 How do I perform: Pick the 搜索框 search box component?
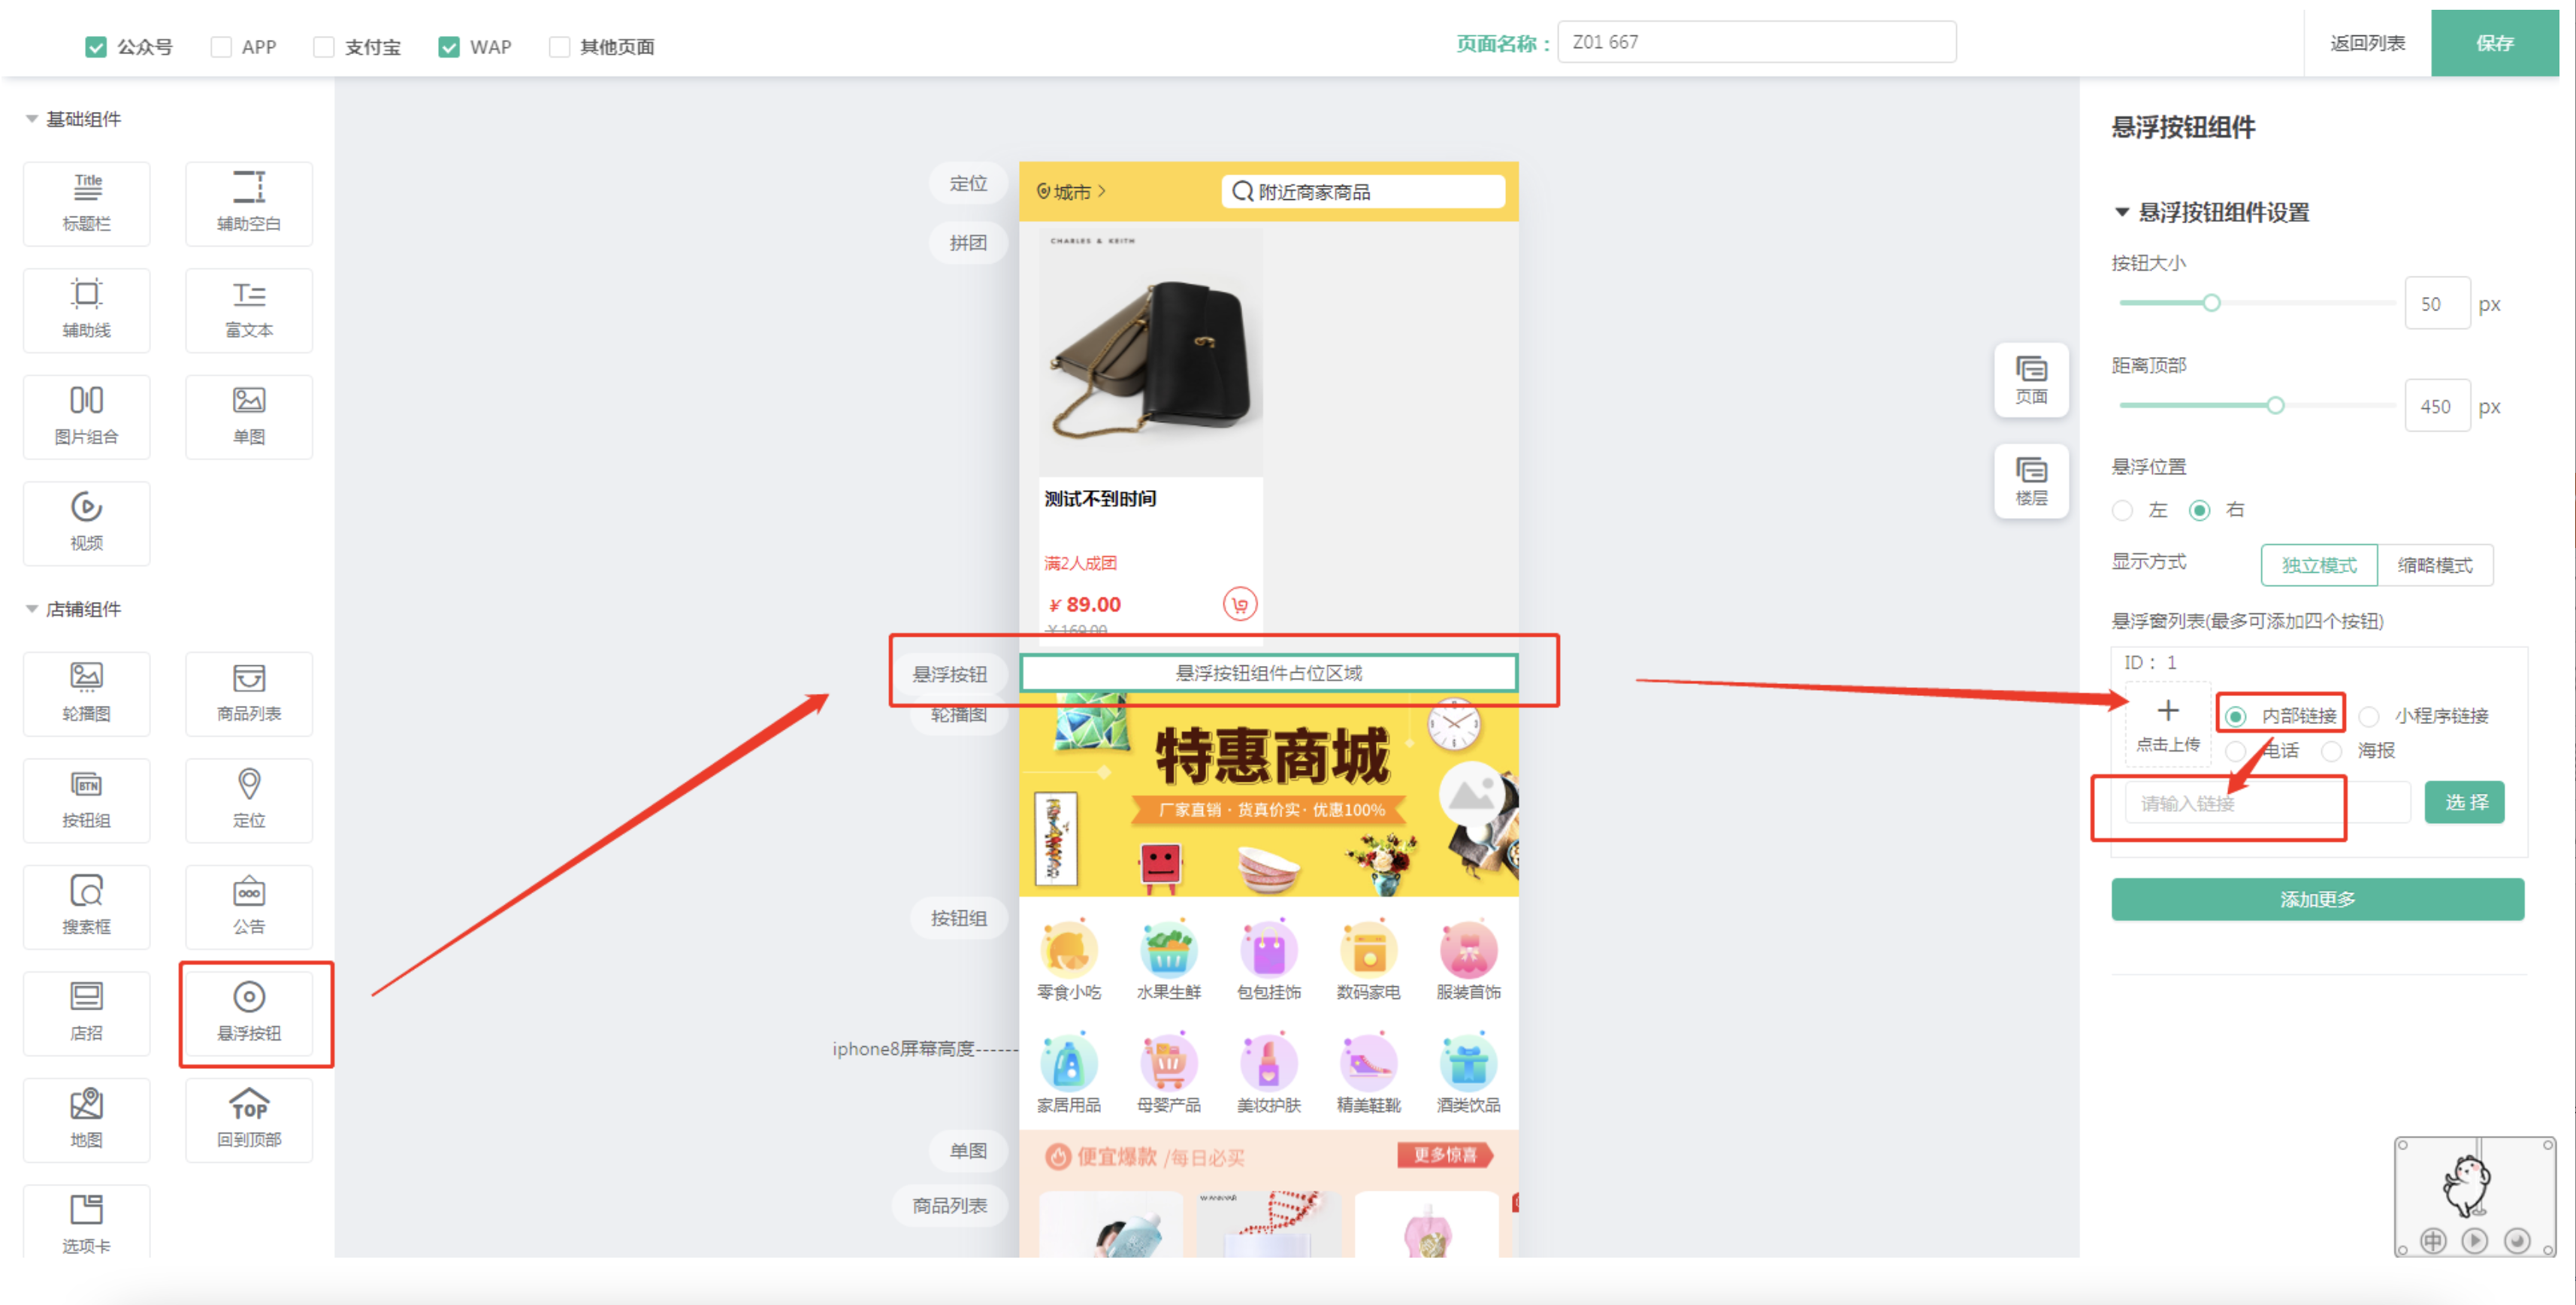(x=87, y=906)
